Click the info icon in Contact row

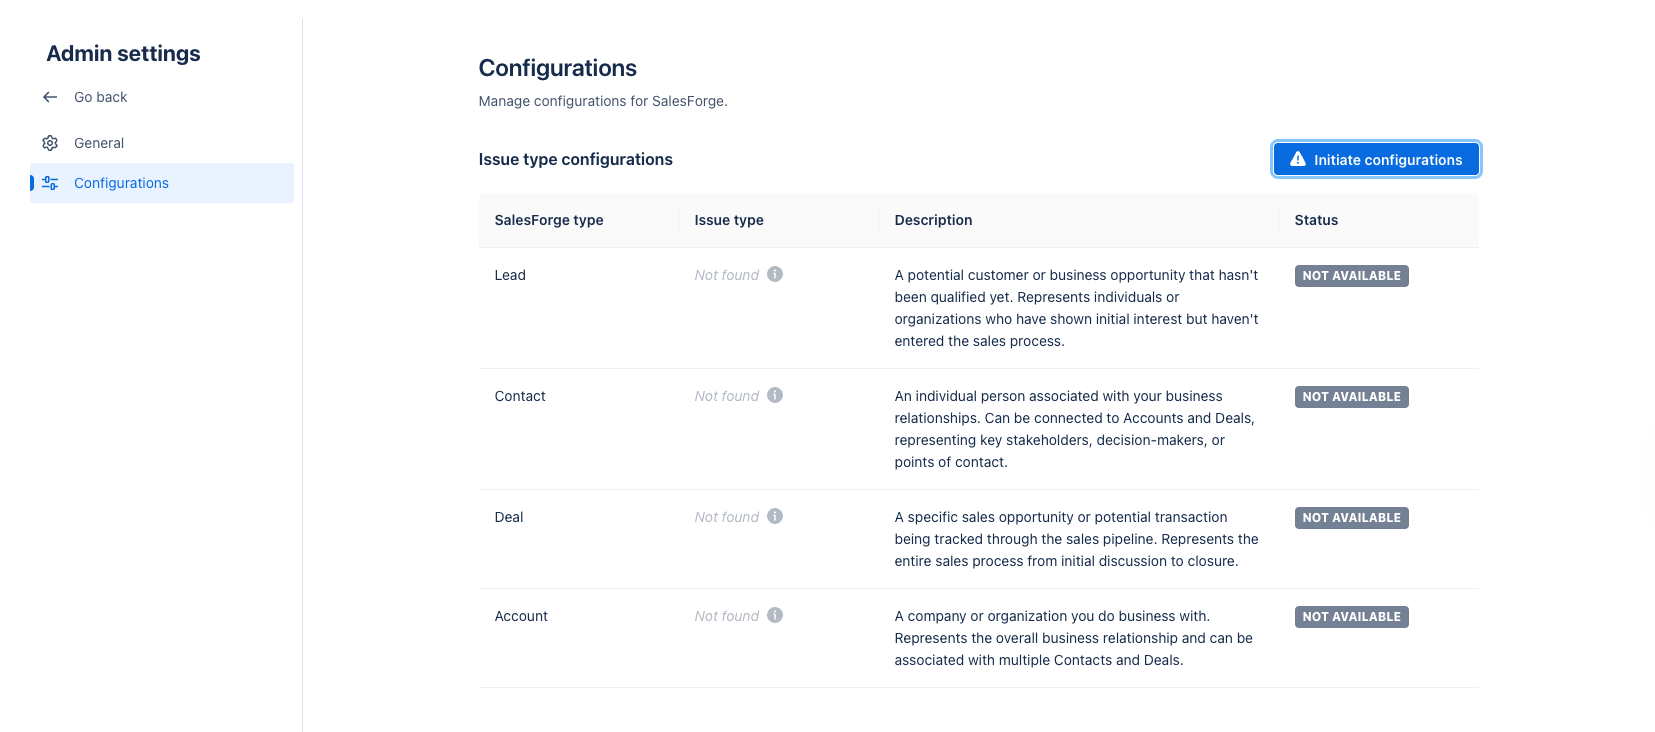pos(775,395)
